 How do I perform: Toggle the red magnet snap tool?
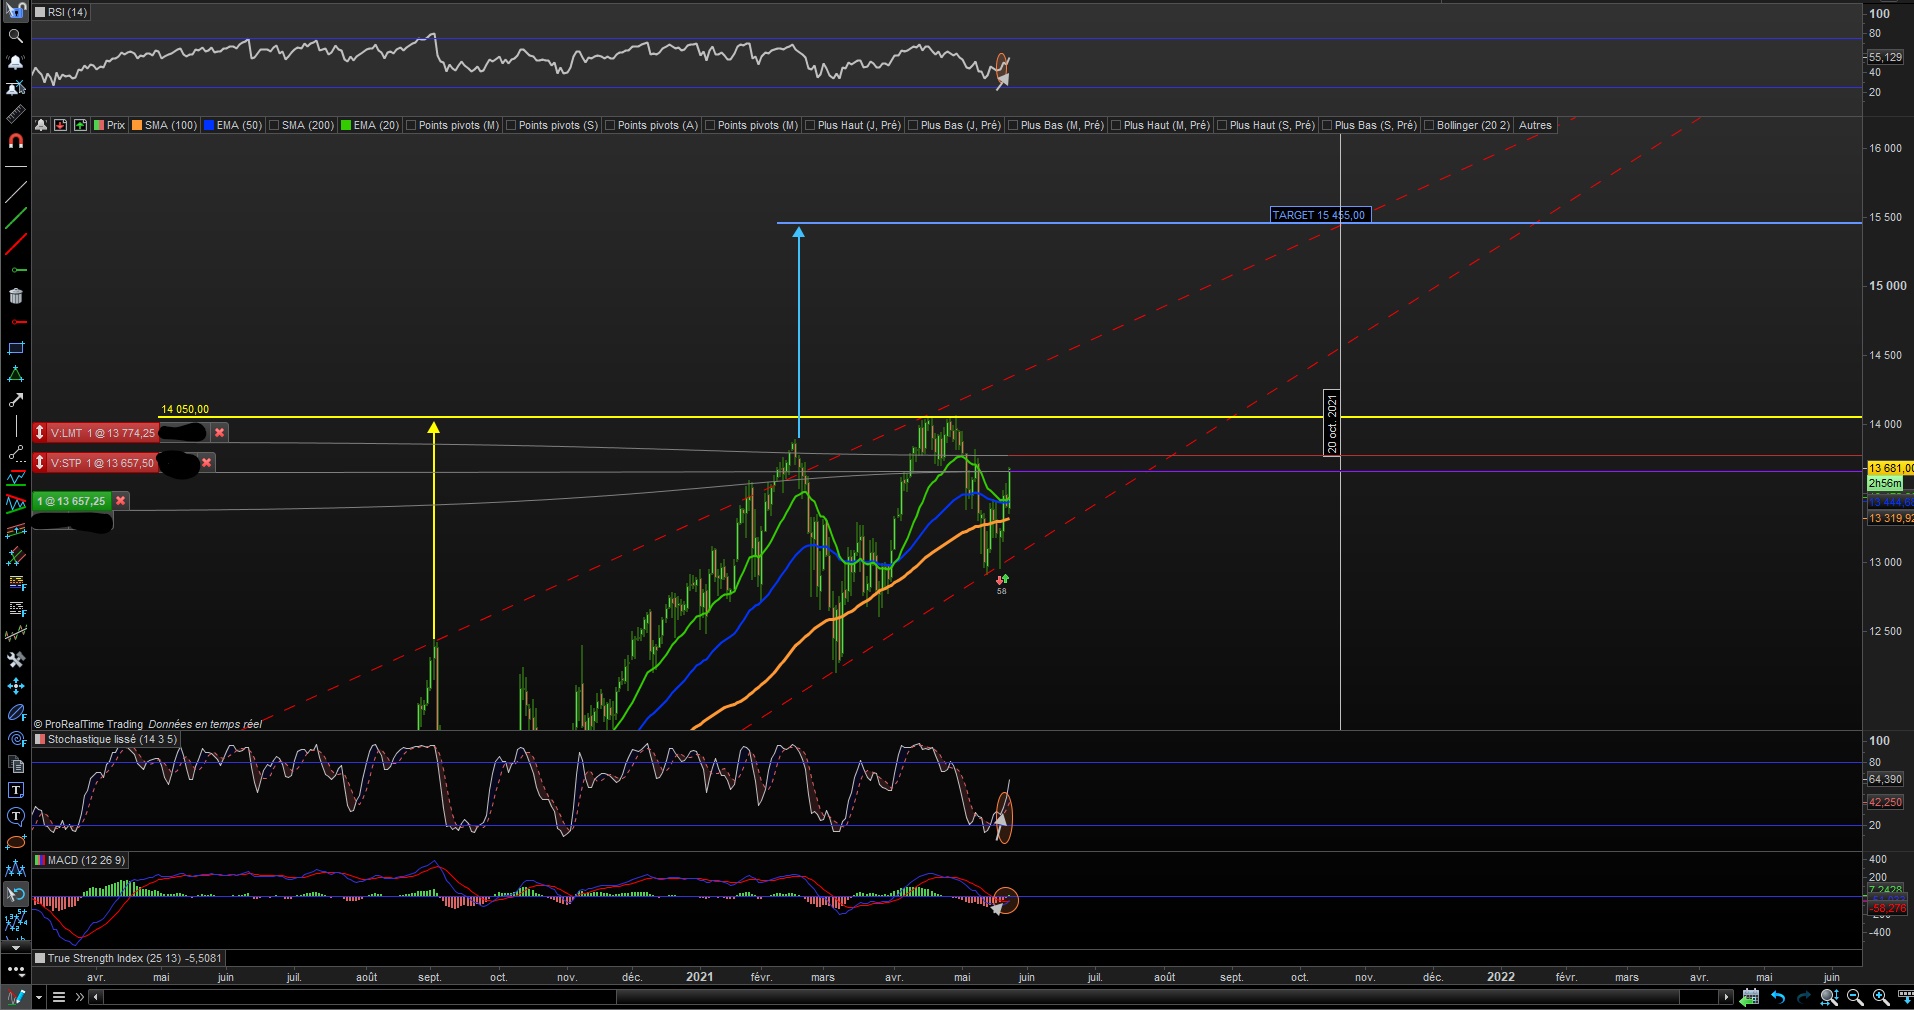15,141
